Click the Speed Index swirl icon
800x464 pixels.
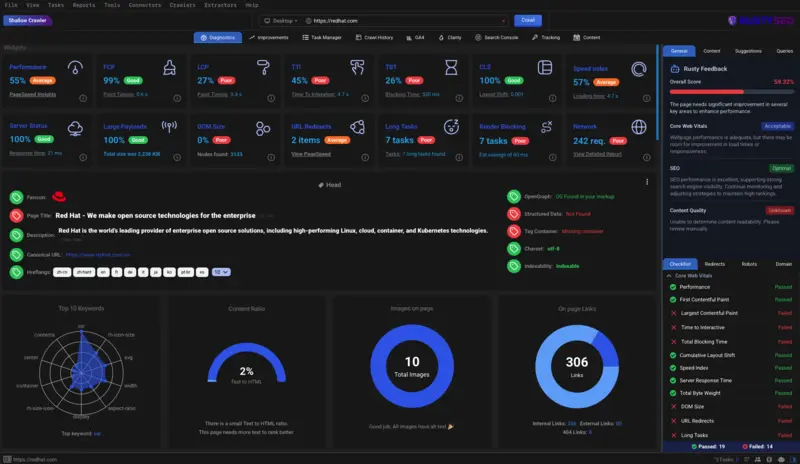coord(639,69)
